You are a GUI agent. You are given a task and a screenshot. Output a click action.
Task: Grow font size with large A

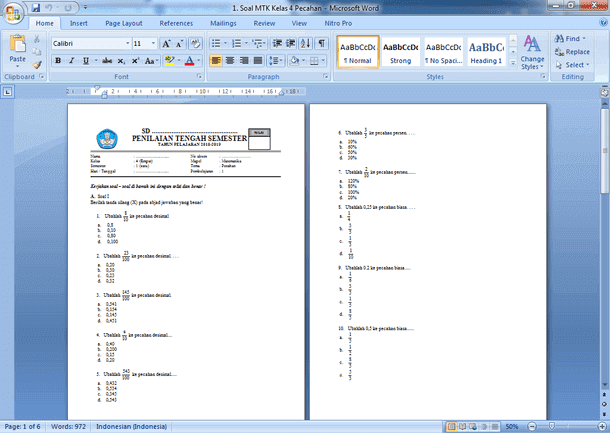[x=166, y=44]
